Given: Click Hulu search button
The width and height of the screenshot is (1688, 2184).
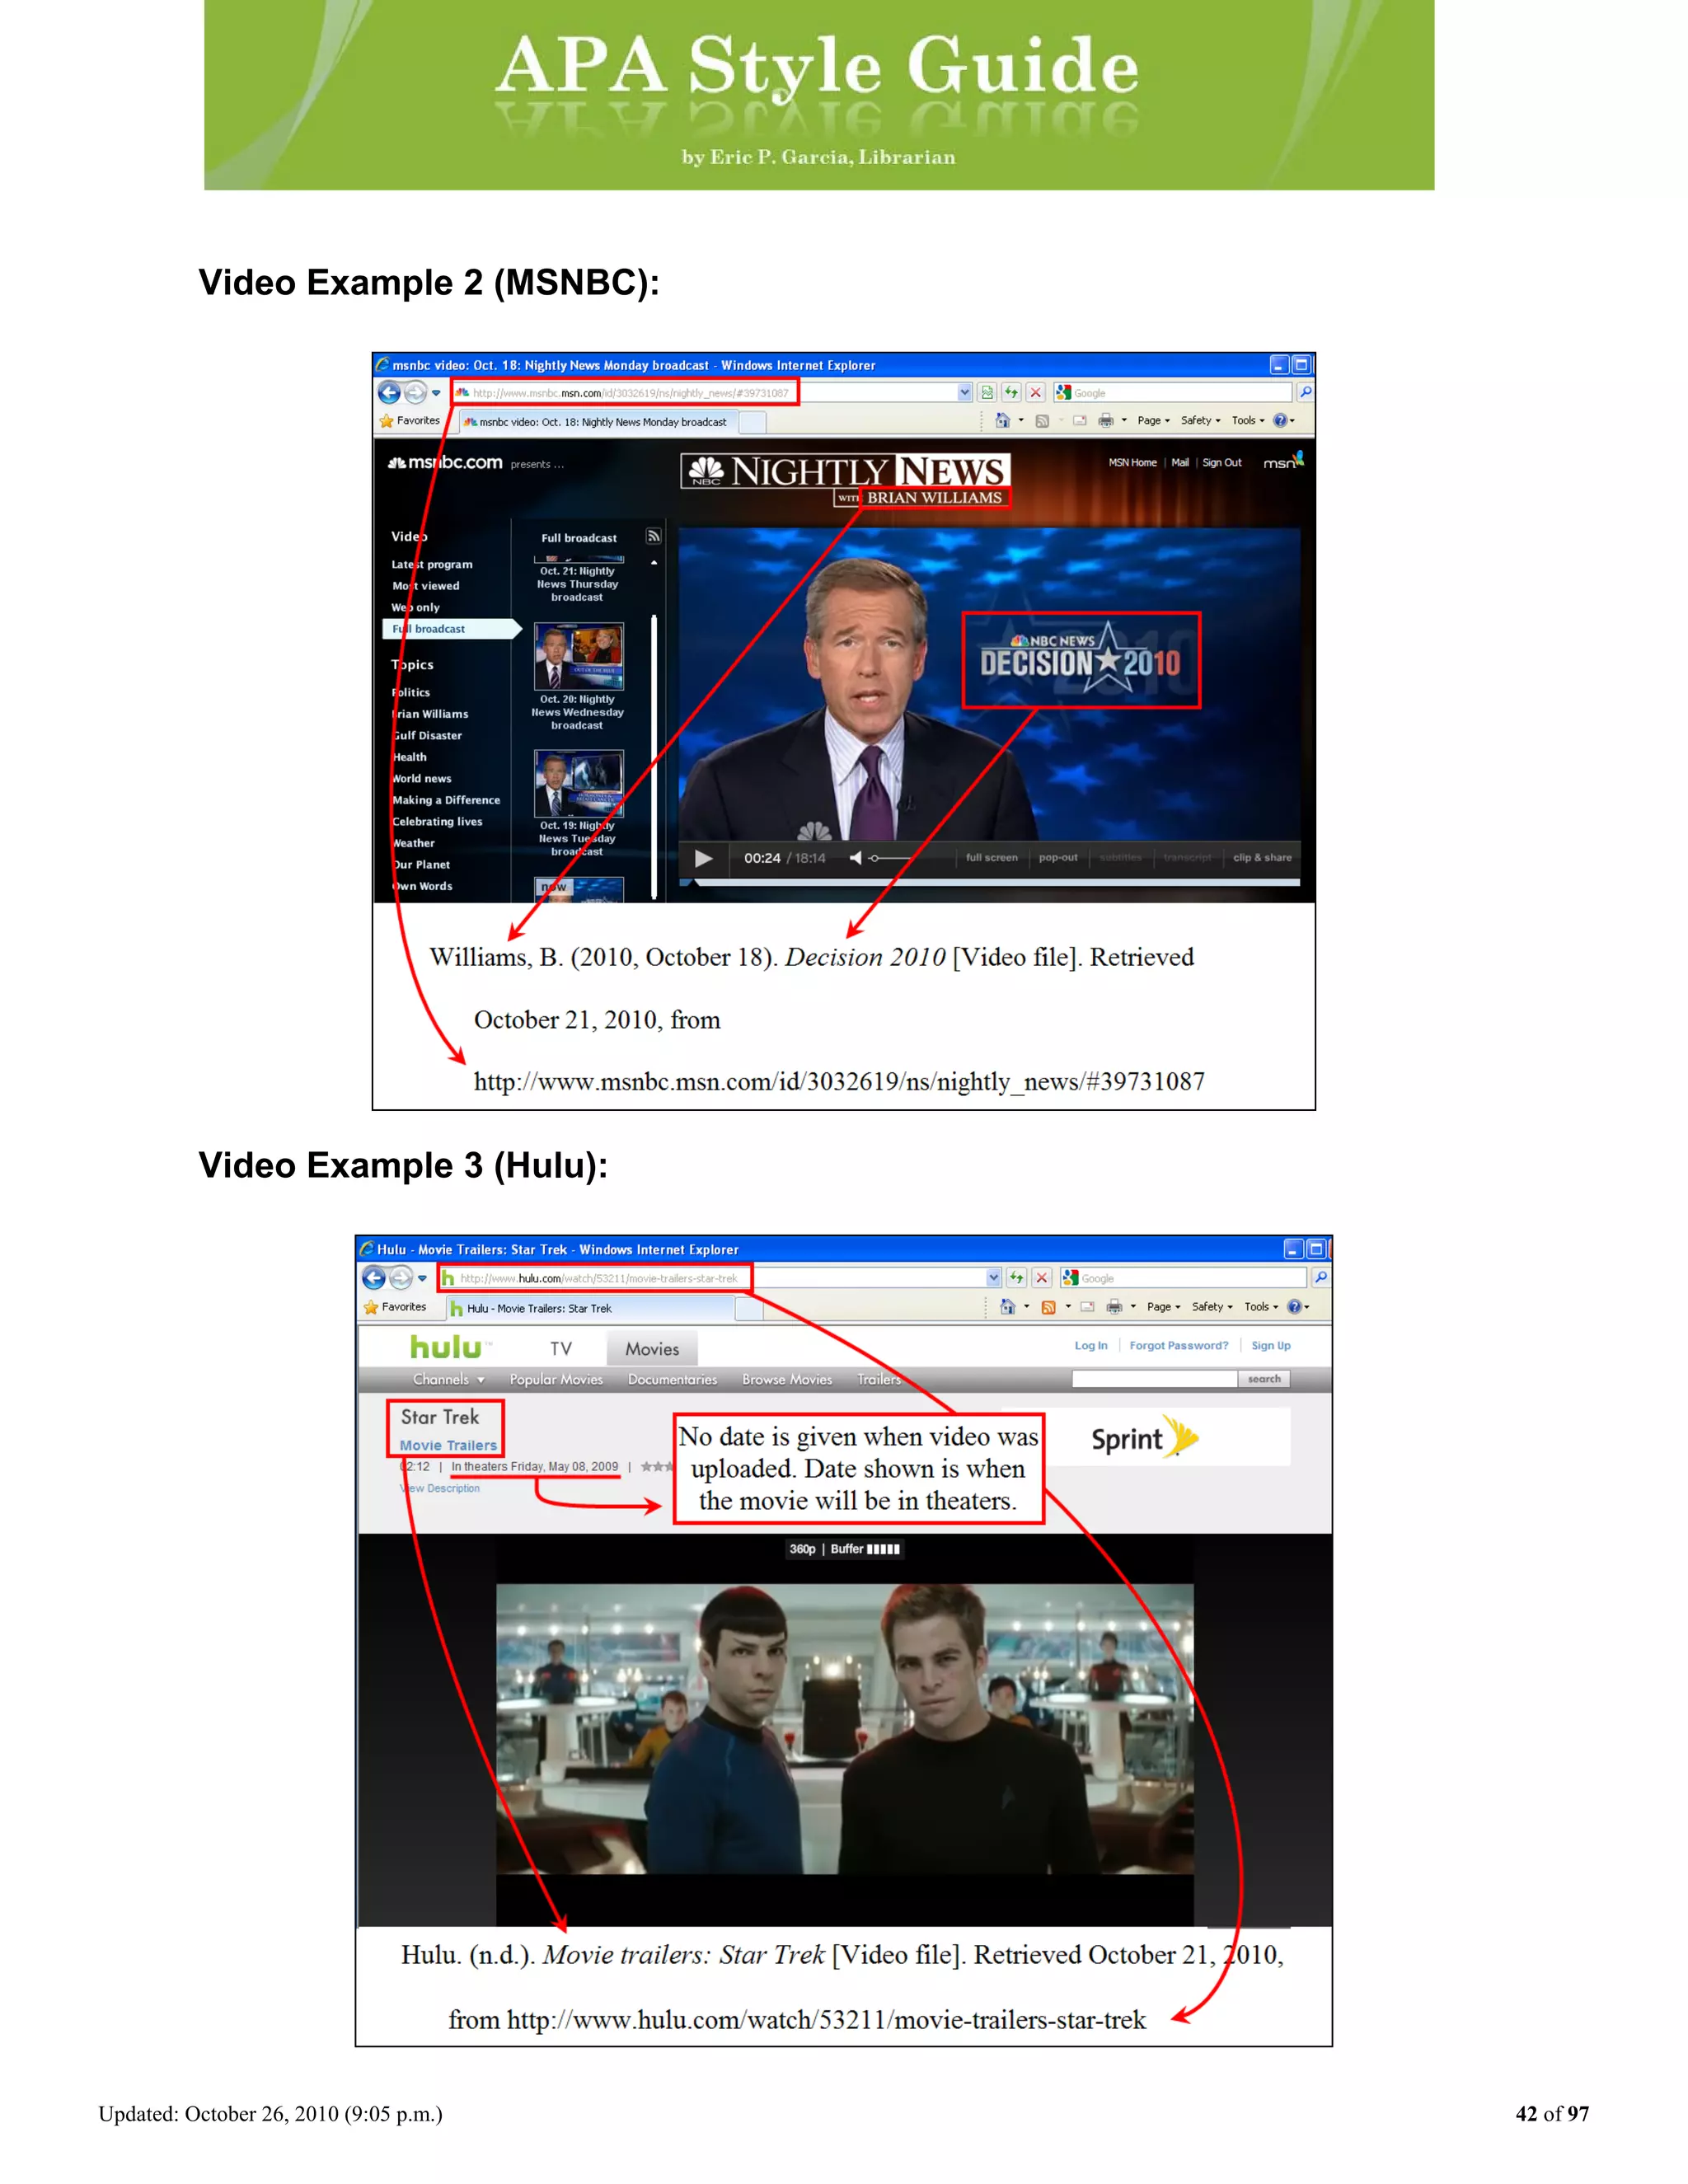Looking at the screenshot, I should (1264, 1379).
